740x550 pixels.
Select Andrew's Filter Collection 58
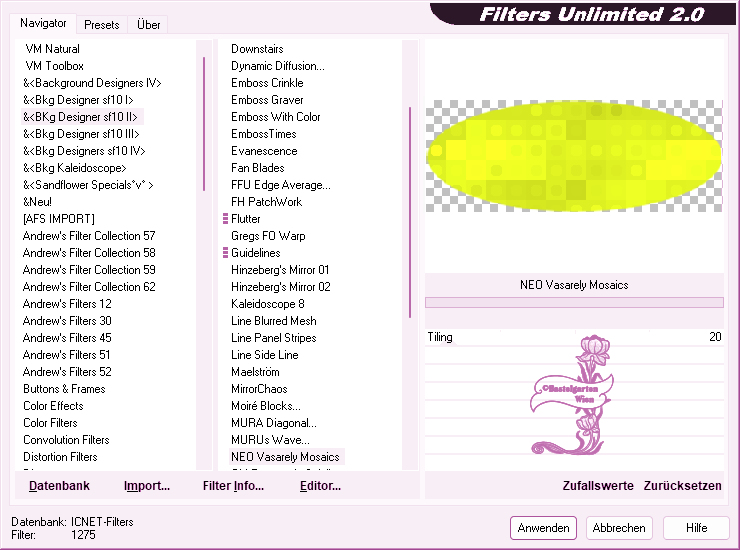(89, 253)
